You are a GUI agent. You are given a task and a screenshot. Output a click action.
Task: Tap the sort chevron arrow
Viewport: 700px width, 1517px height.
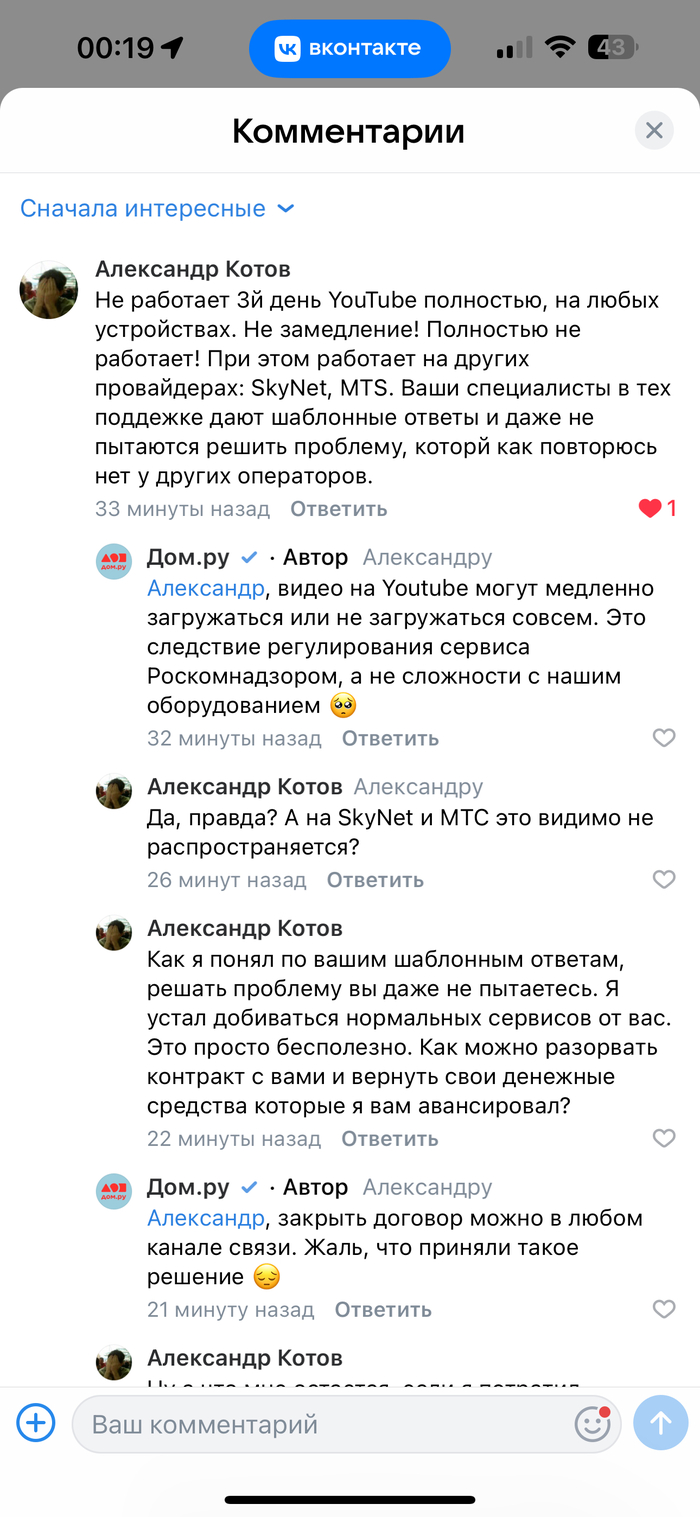[x=286, y=208]
